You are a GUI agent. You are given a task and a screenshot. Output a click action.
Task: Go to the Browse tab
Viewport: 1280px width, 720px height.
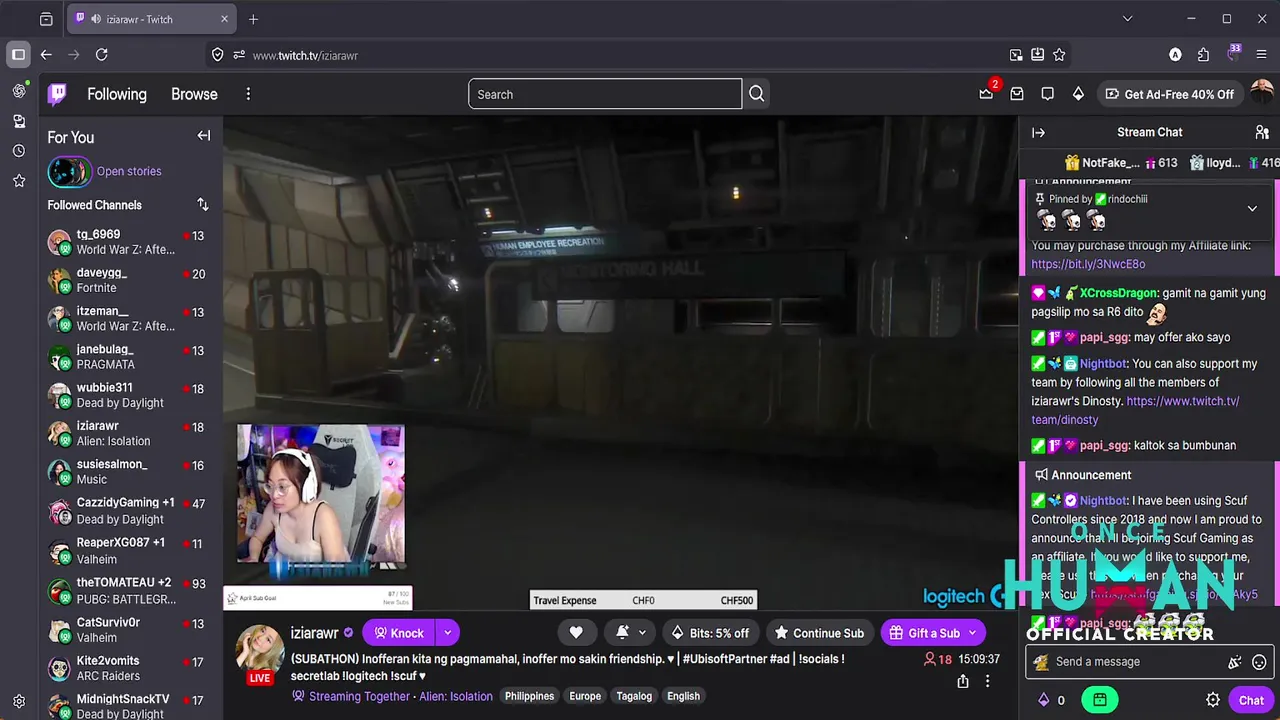[x=194, y=94]
